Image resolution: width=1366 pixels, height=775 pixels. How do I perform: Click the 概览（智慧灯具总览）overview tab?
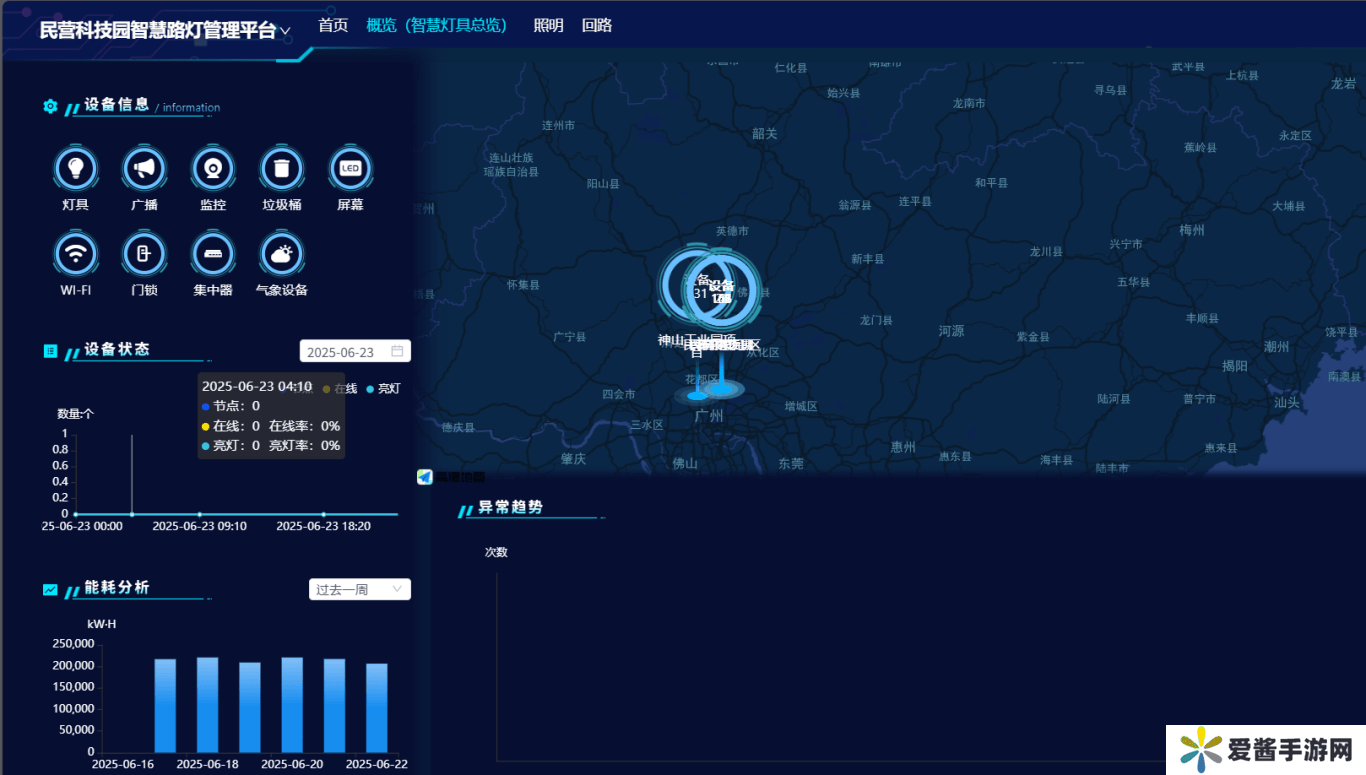coord(437,25)
